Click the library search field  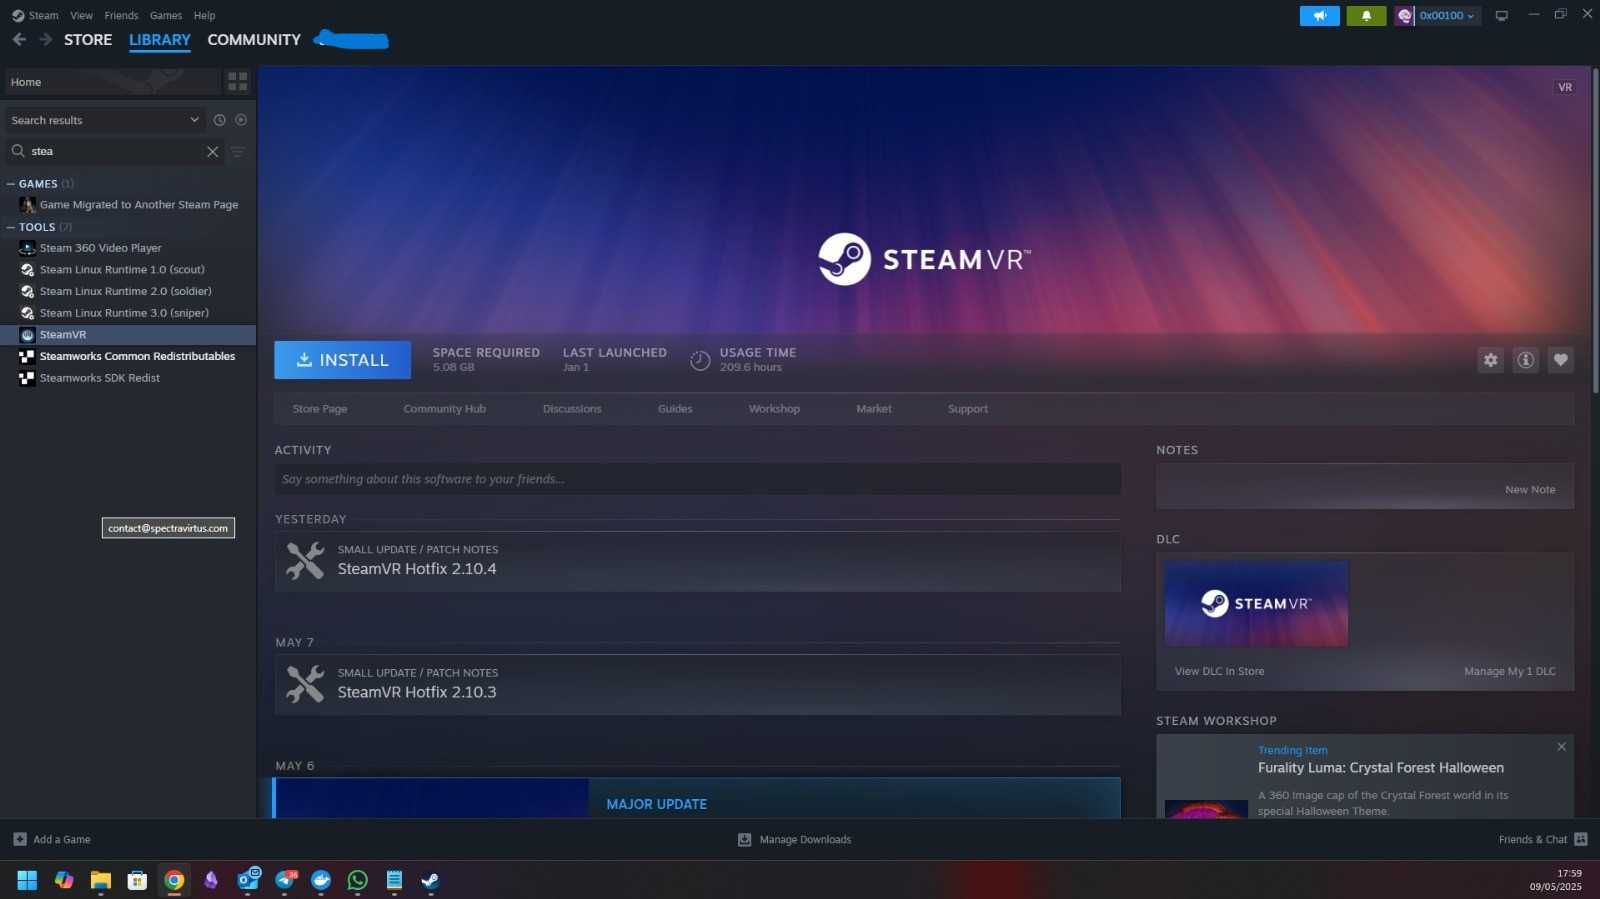[116, 152]
